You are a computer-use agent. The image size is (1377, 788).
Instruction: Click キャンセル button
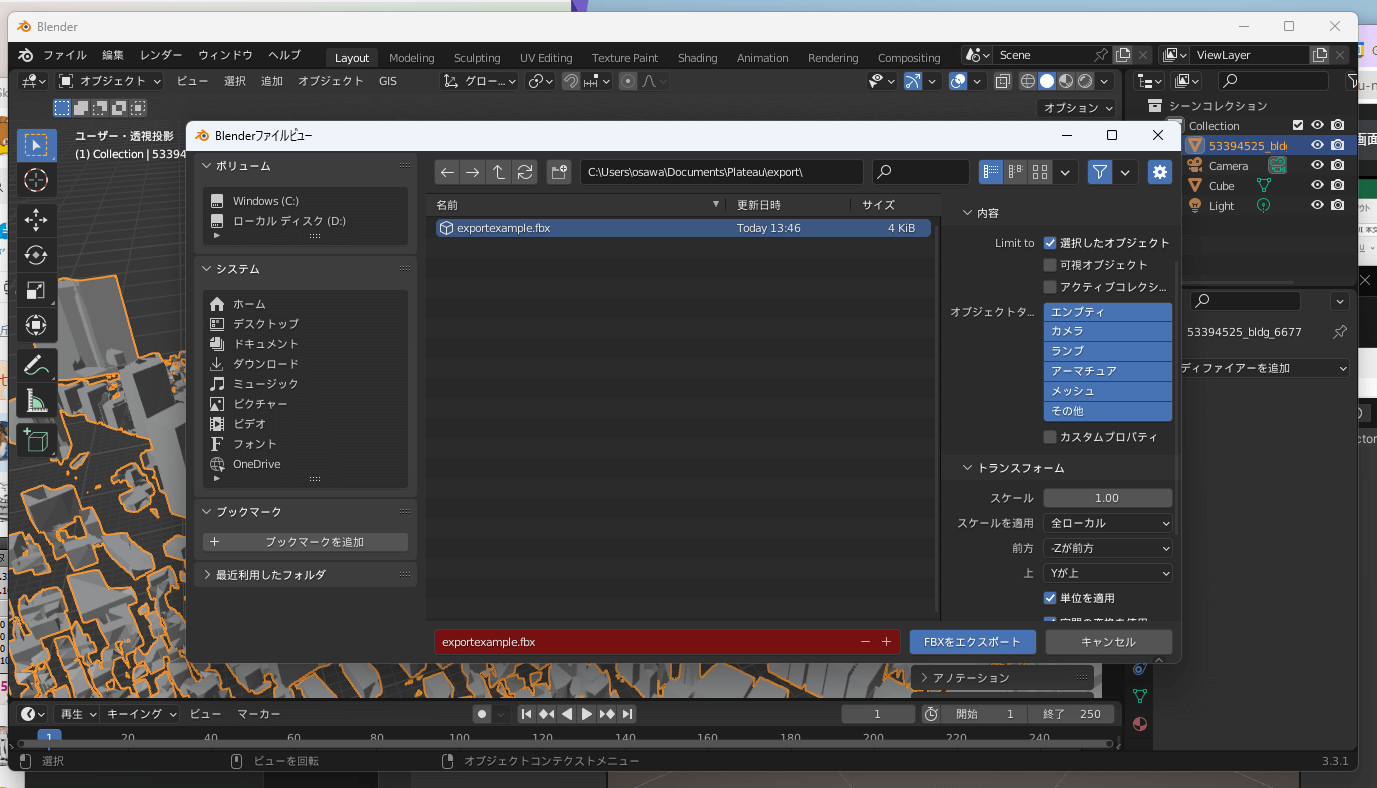[1108, 642]
